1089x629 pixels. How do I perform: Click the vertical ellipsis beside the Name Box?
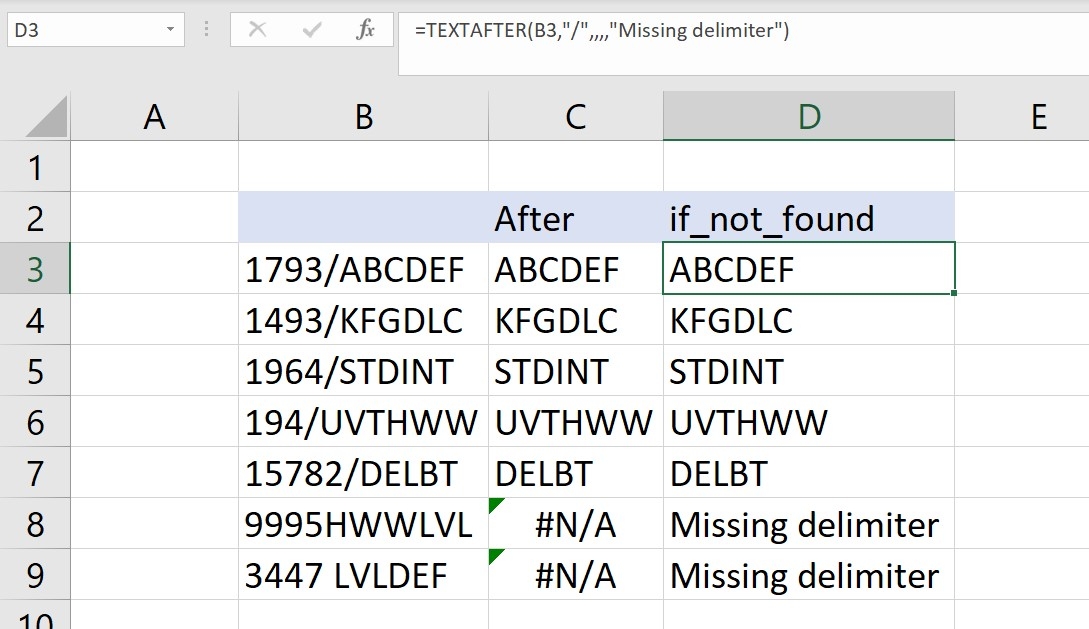tap(205, 29)
